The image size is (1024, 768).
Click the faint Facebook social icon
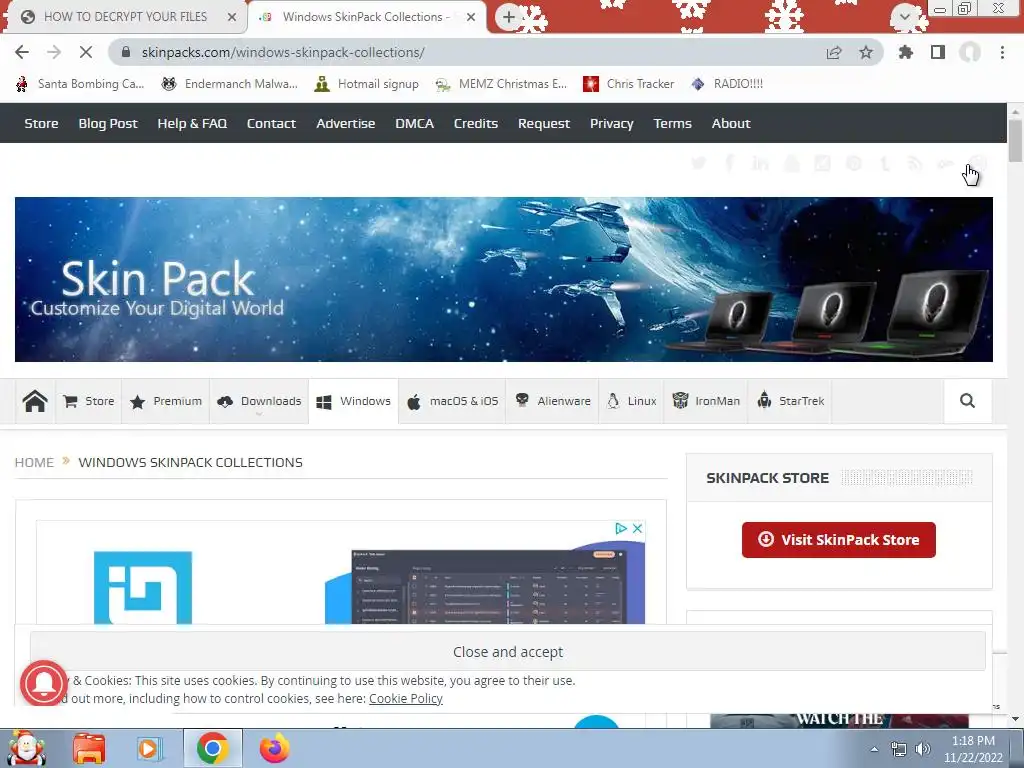tap(729, 163)
